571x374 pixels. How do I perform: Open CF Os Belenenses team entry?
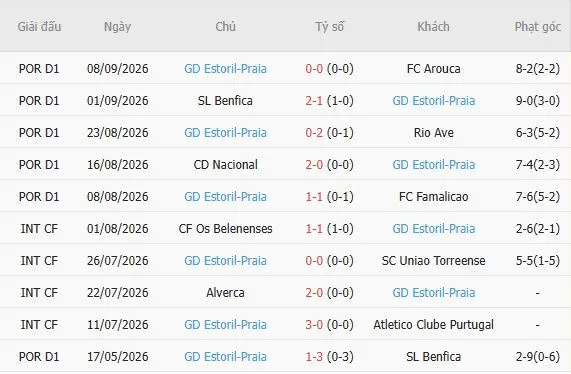pyautogui.click(x=225, y=229)
